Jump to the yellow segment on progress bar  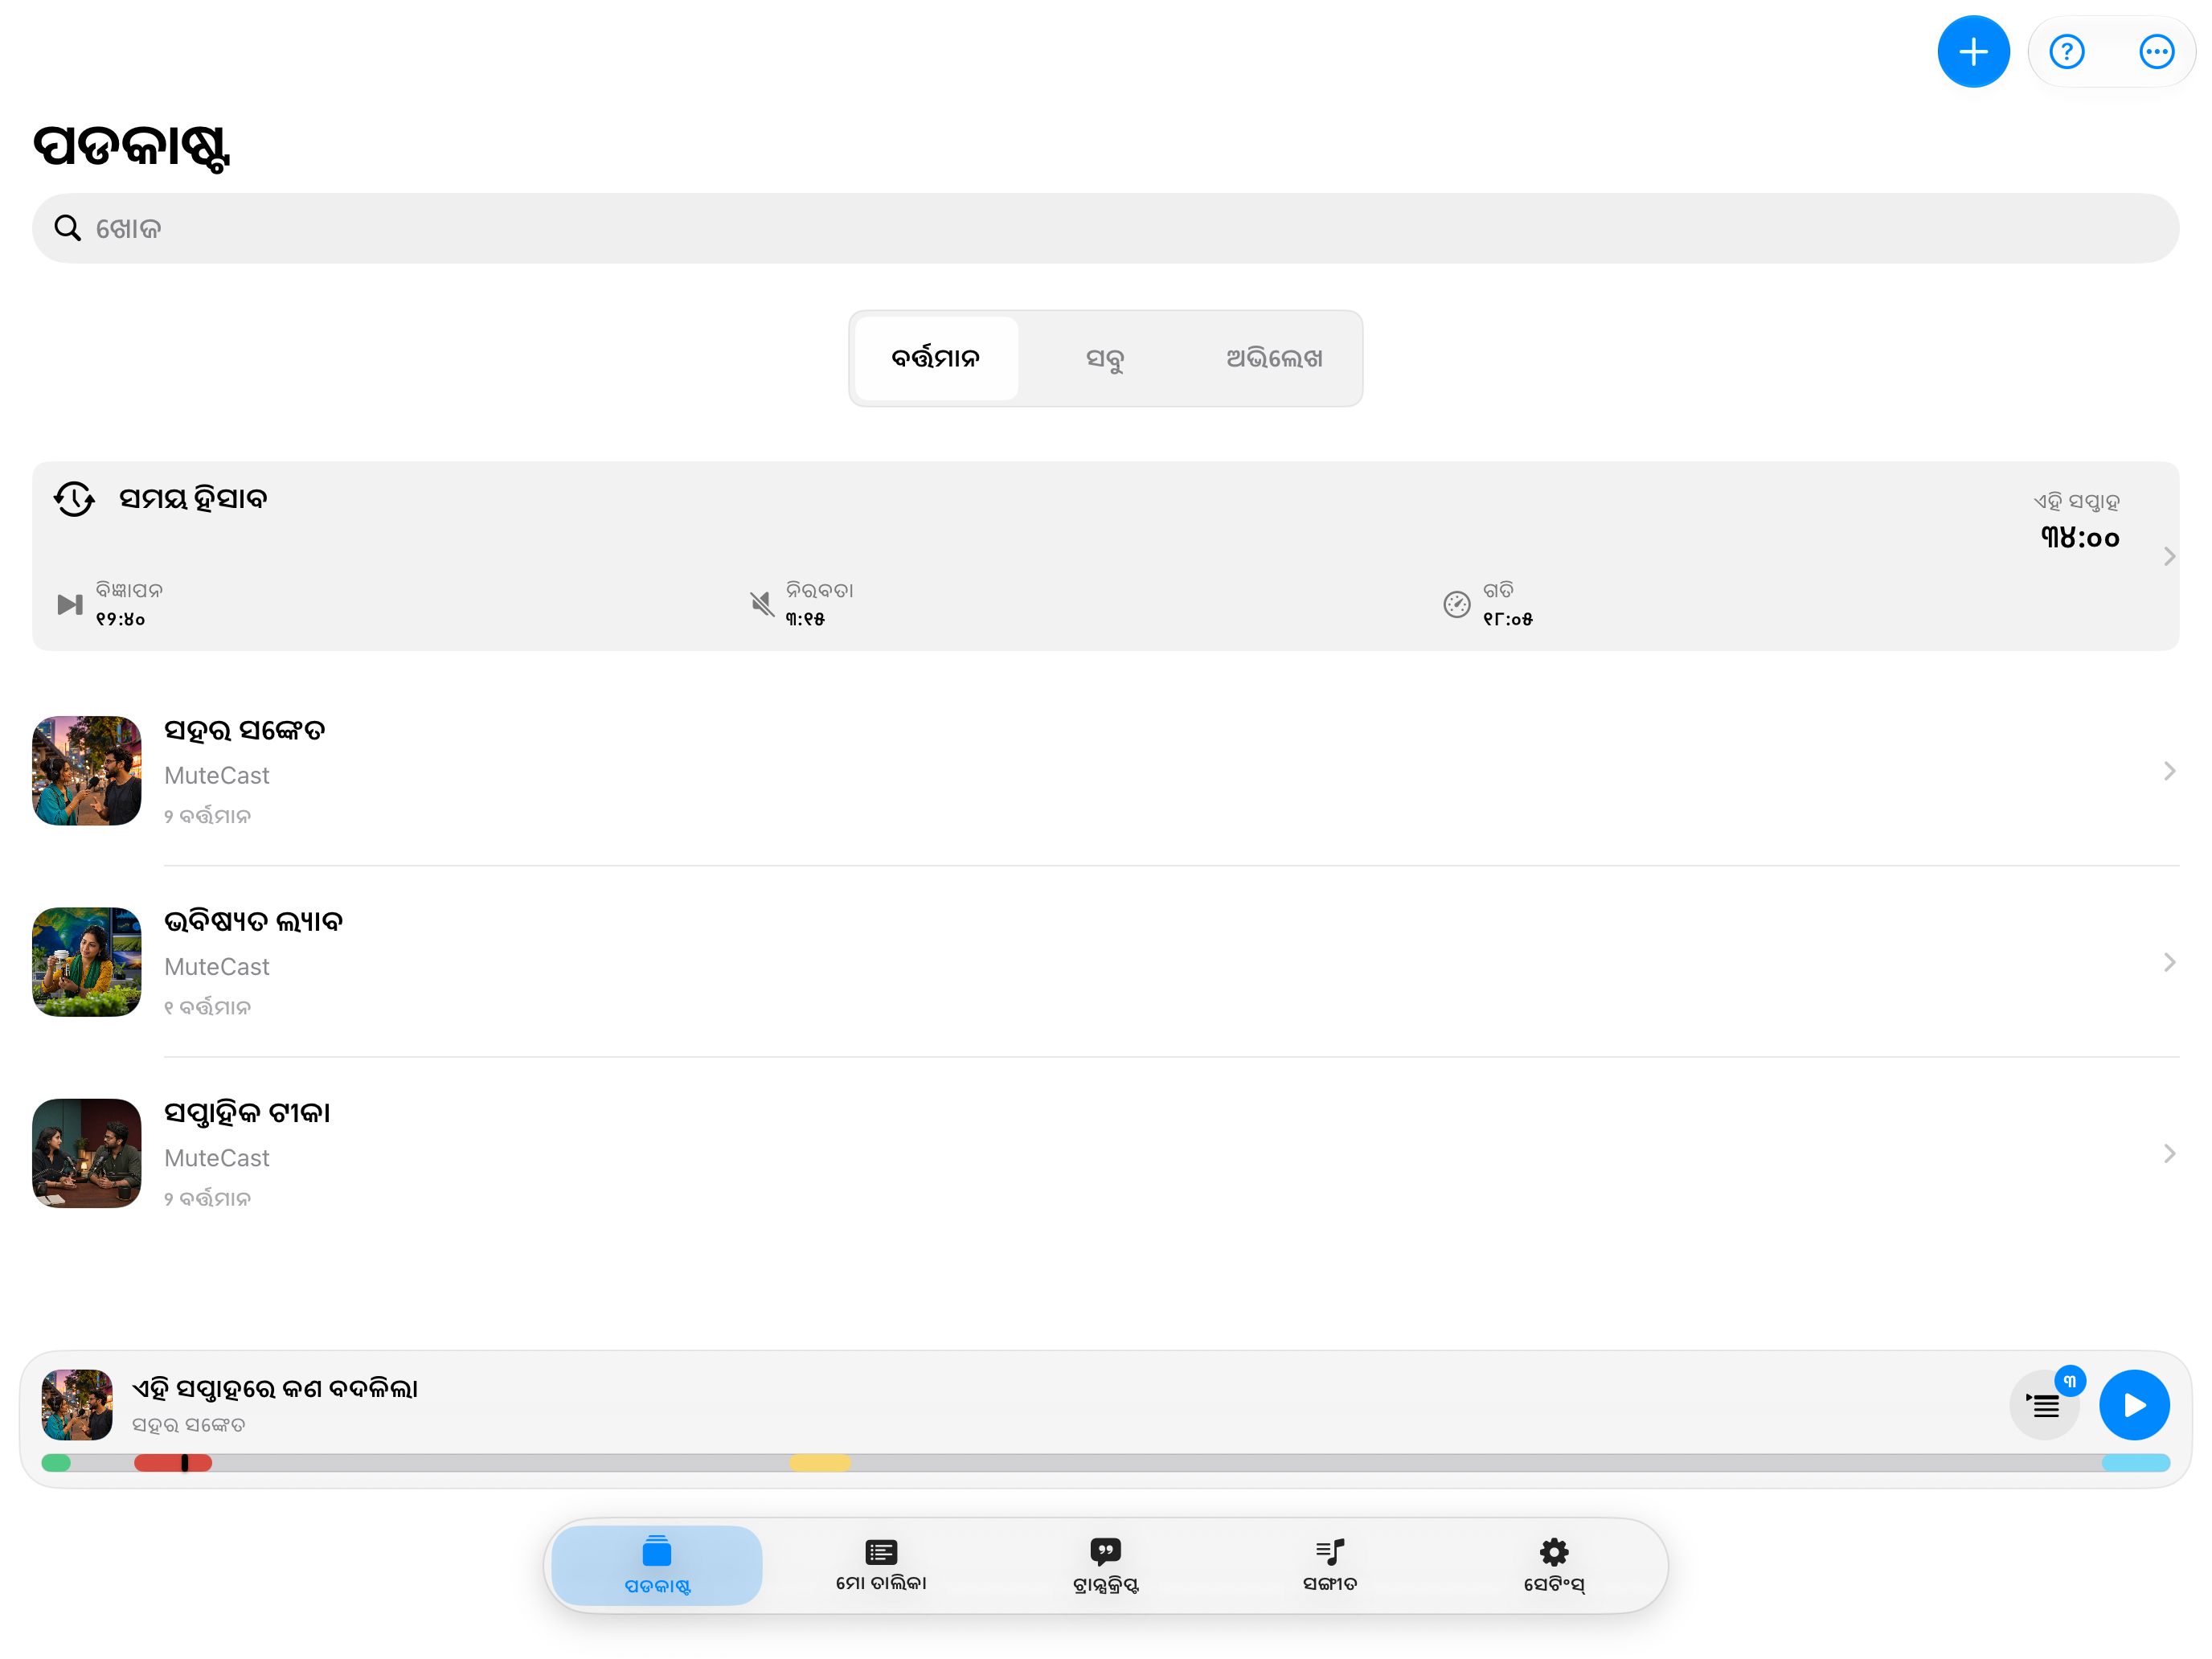coord(820,1463)
